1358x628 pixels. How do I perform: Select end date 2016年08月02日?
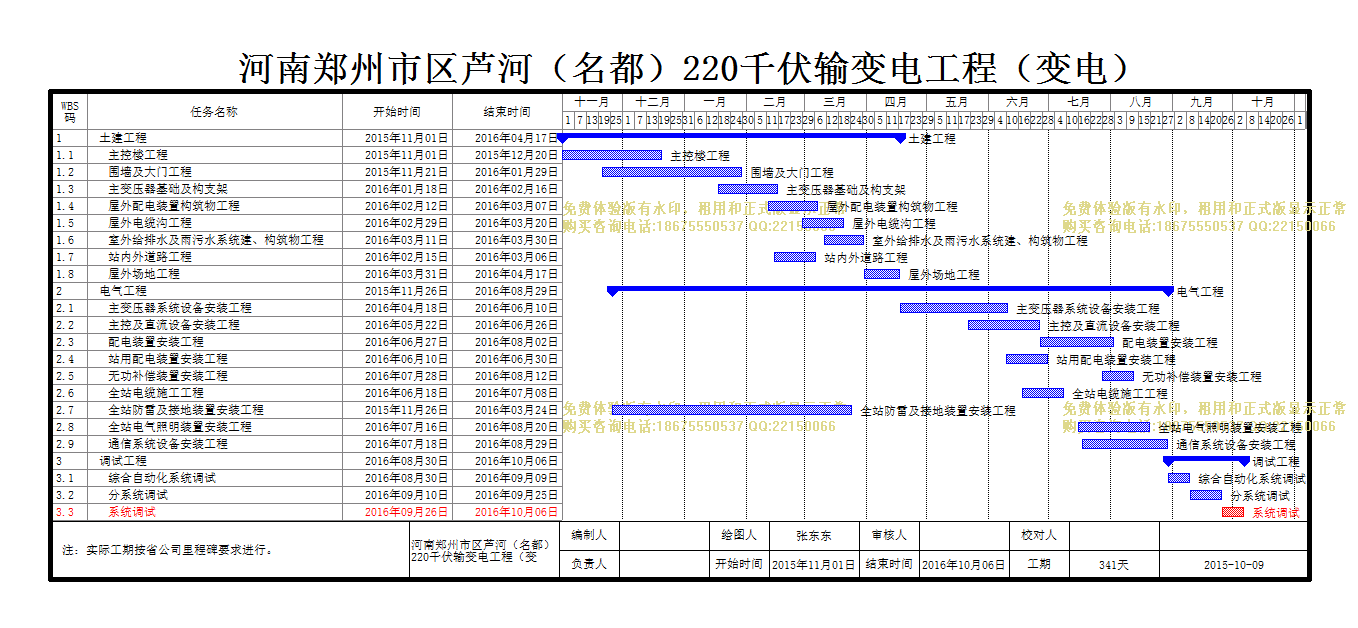[x=517, y=342]
